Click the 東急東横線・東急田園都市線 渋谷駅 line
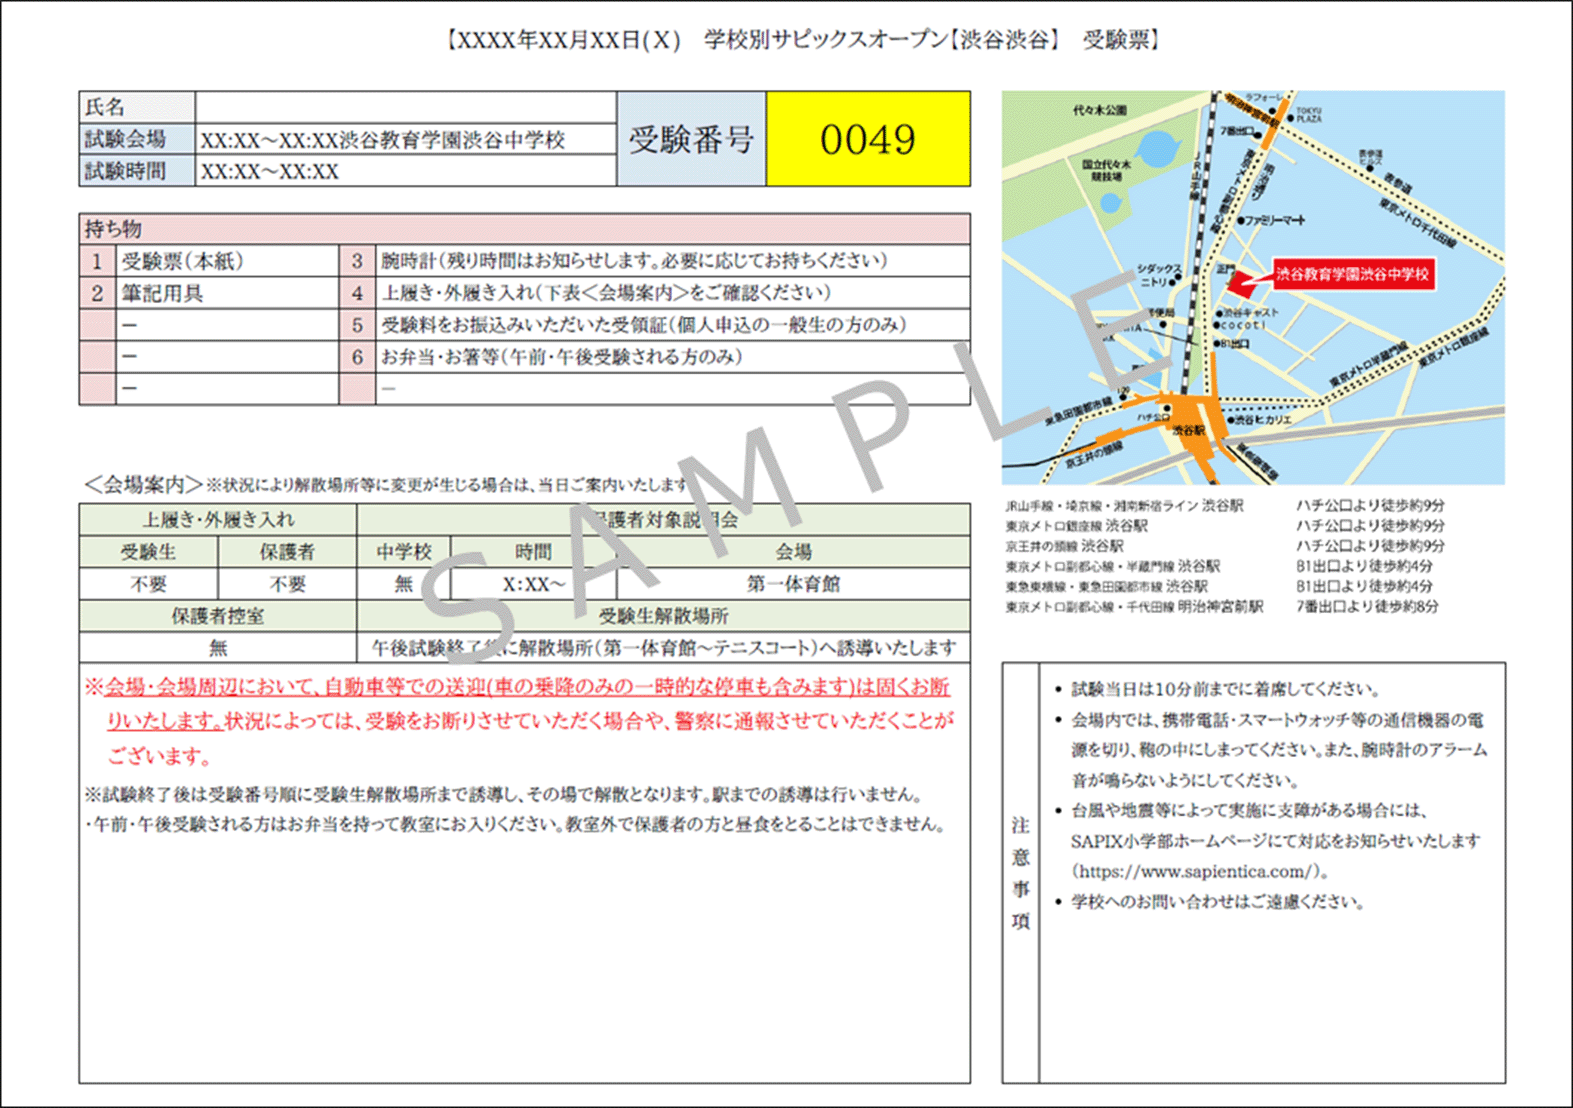This screenshot has height=1108, width=1573. tap(1106, 586)
